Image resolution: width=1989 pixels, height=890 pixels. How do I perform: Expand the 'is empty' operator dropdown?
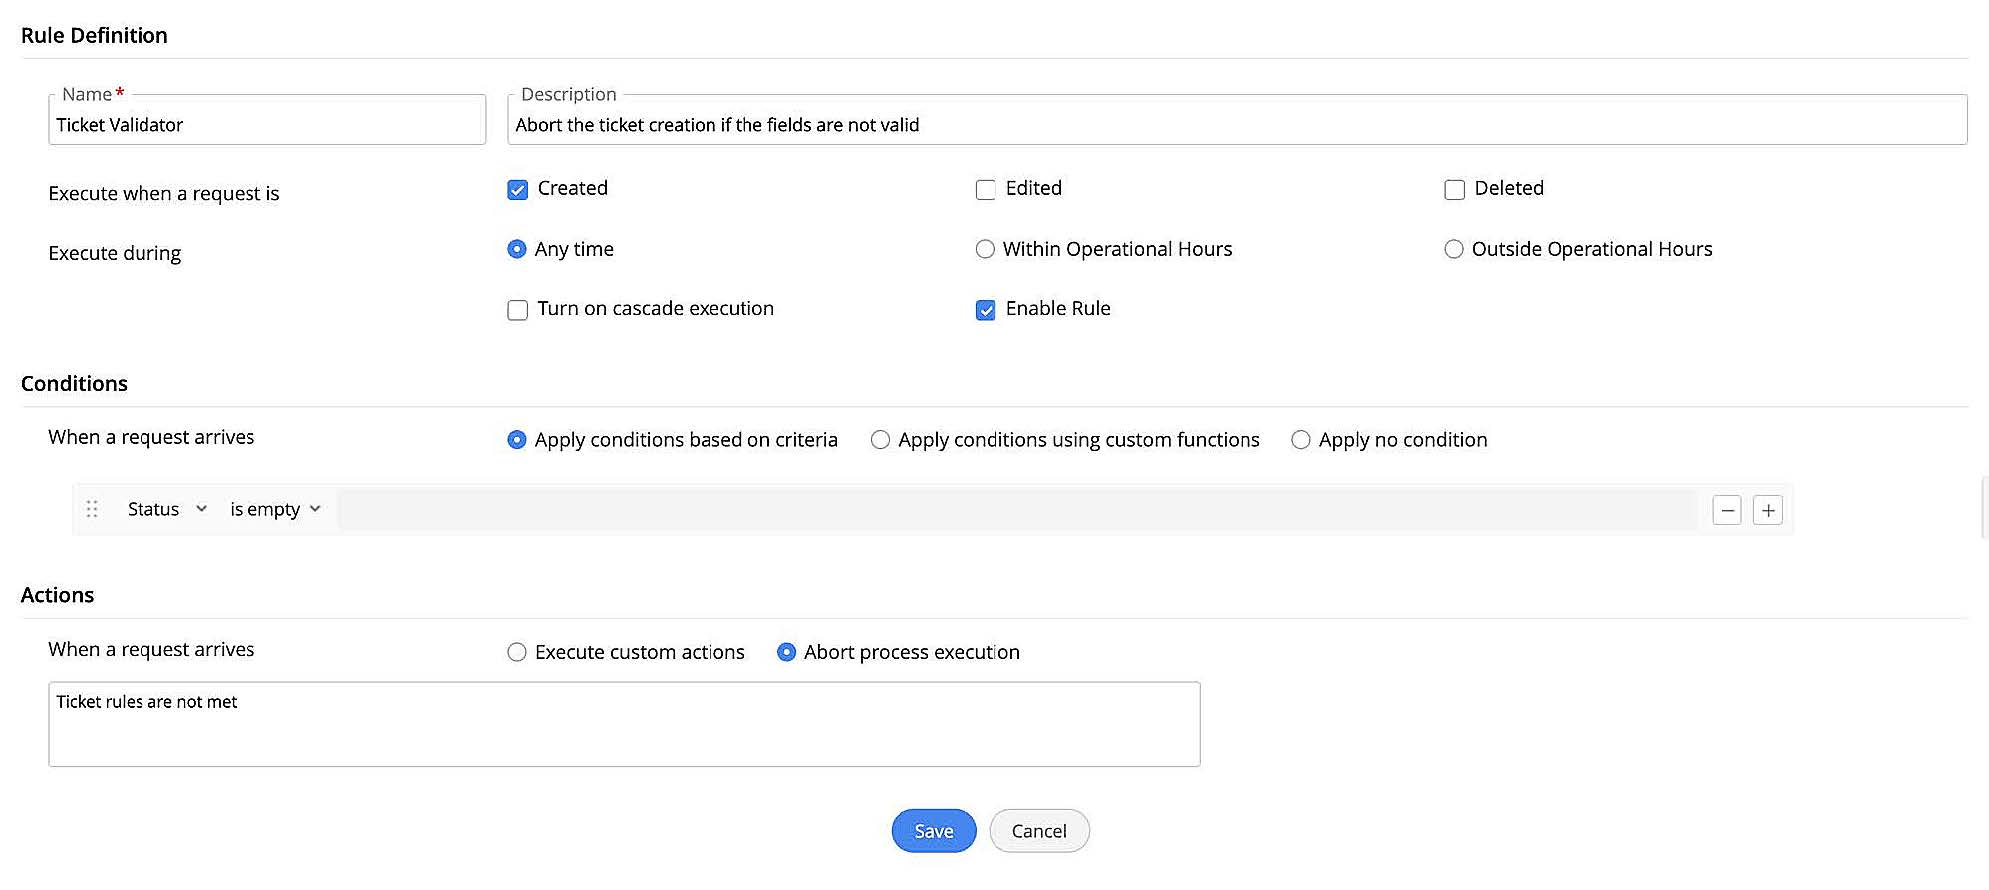click(x=275, y=509)
